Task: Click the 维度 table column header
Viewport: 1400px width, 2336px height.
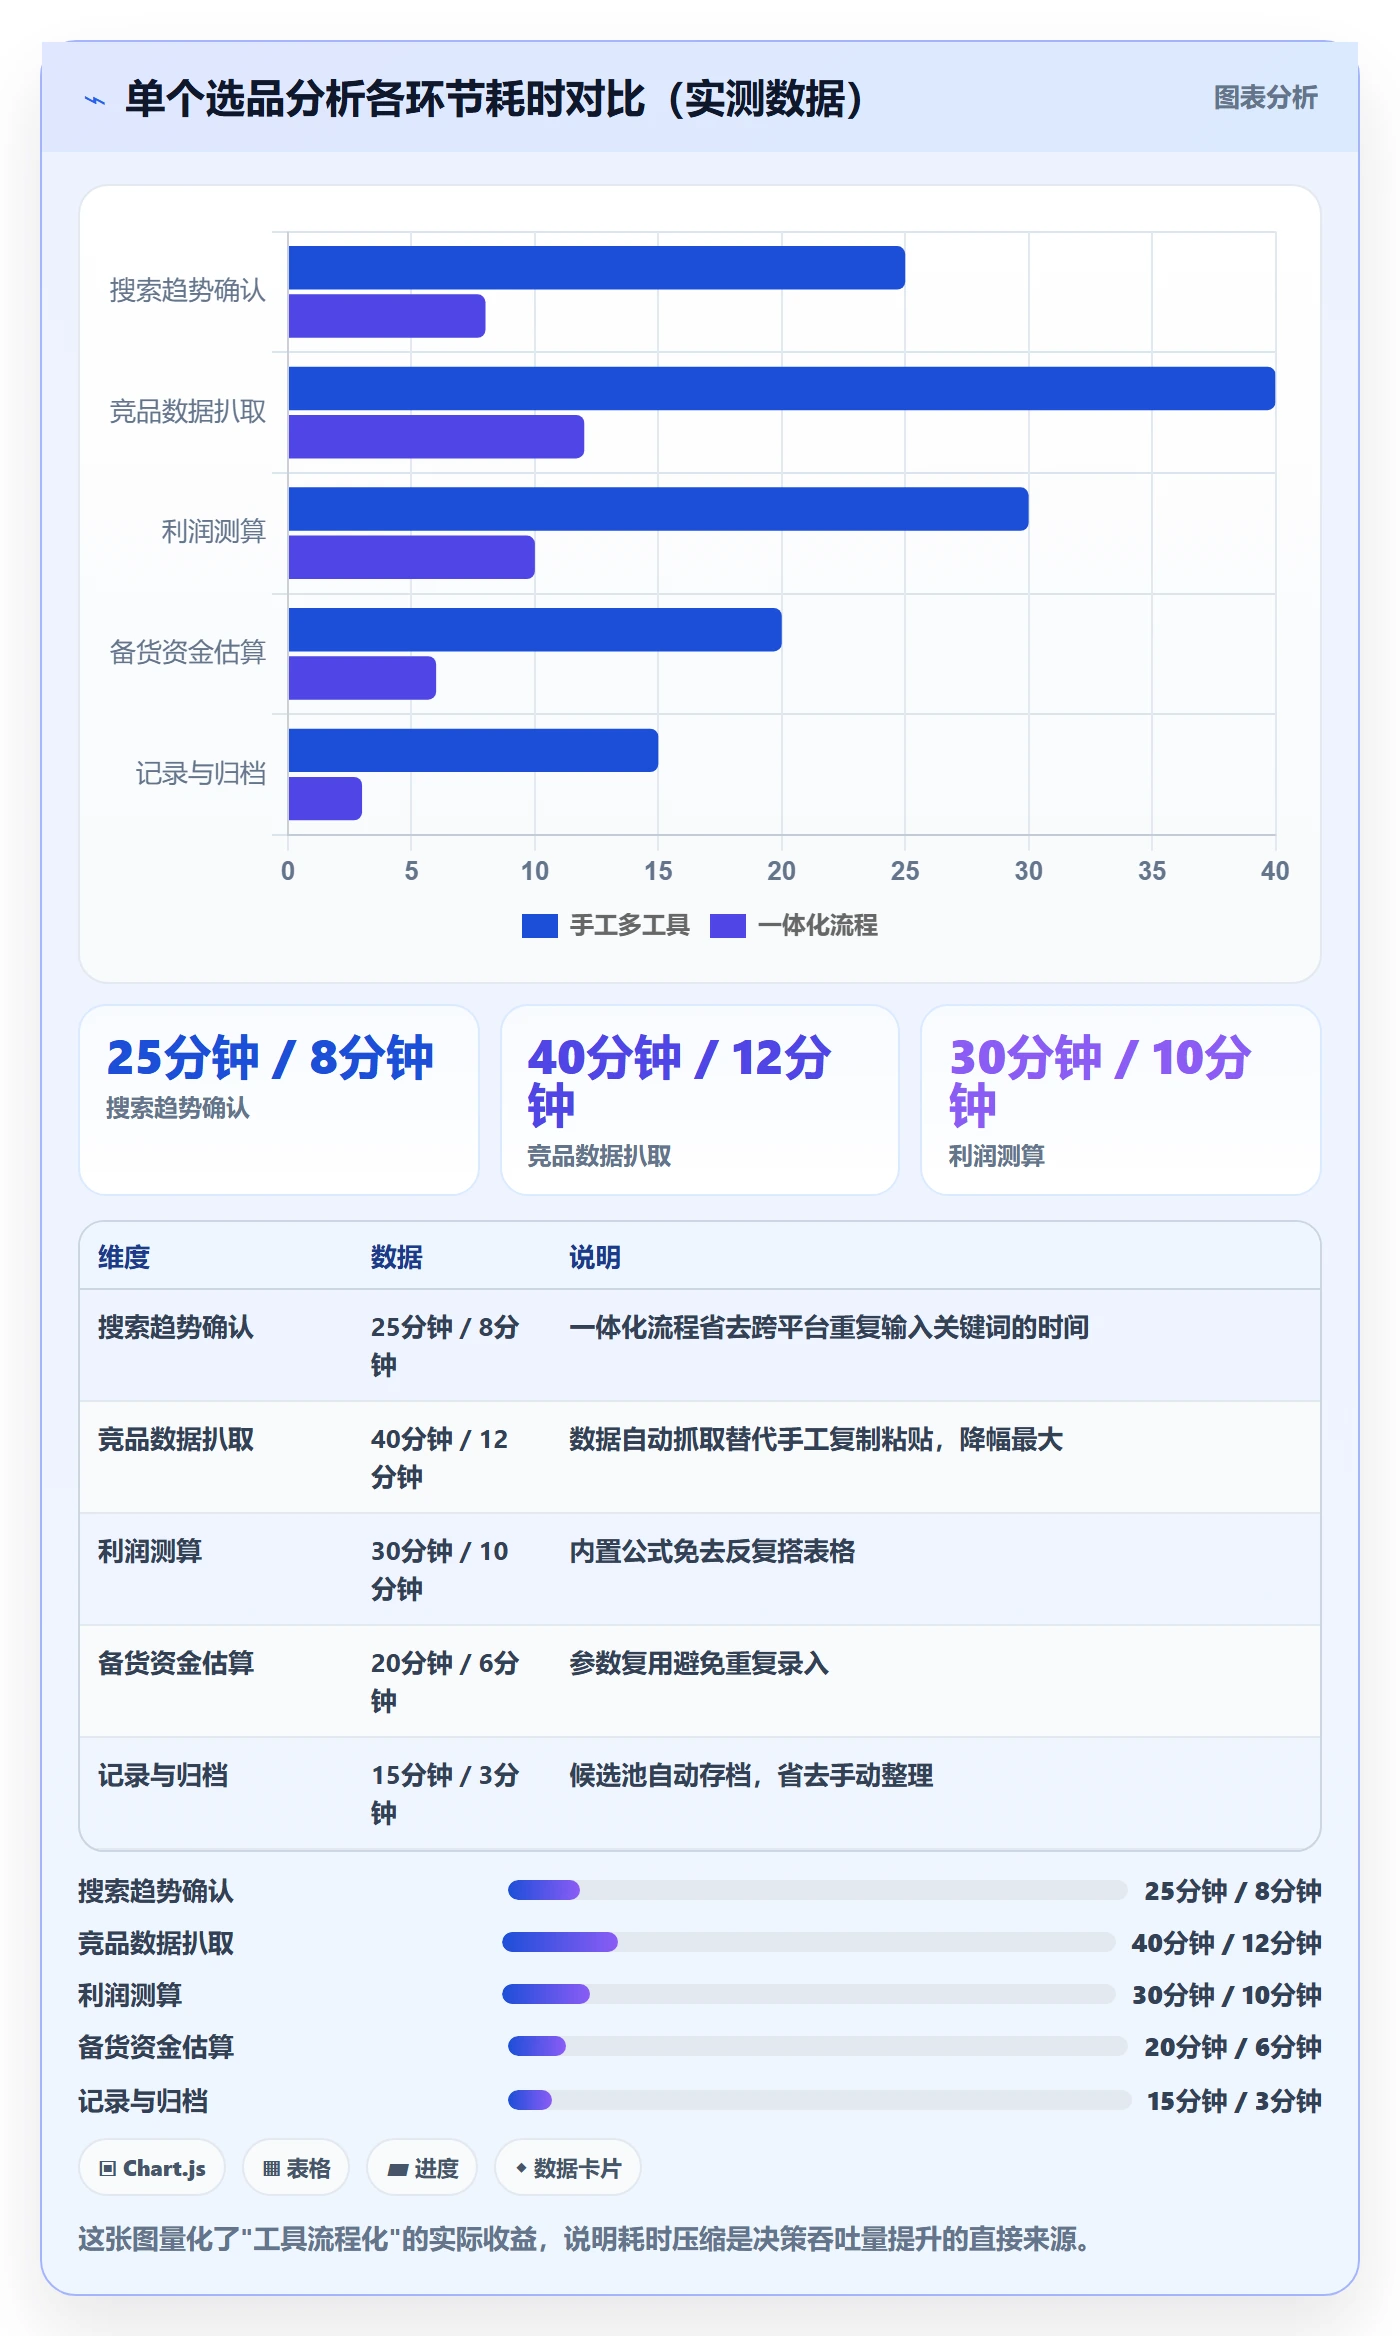Action: pyautogui.click(x=124, y=1257)
